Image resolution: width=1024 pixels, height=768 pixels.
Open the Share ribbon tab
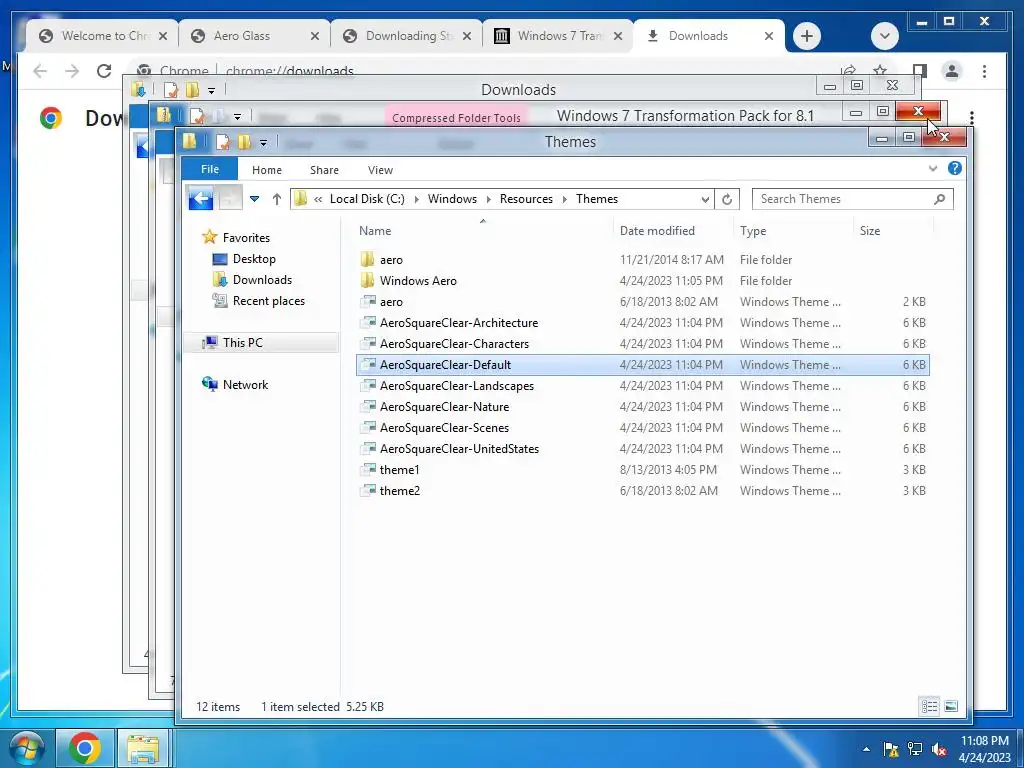[x=324, y=170]
